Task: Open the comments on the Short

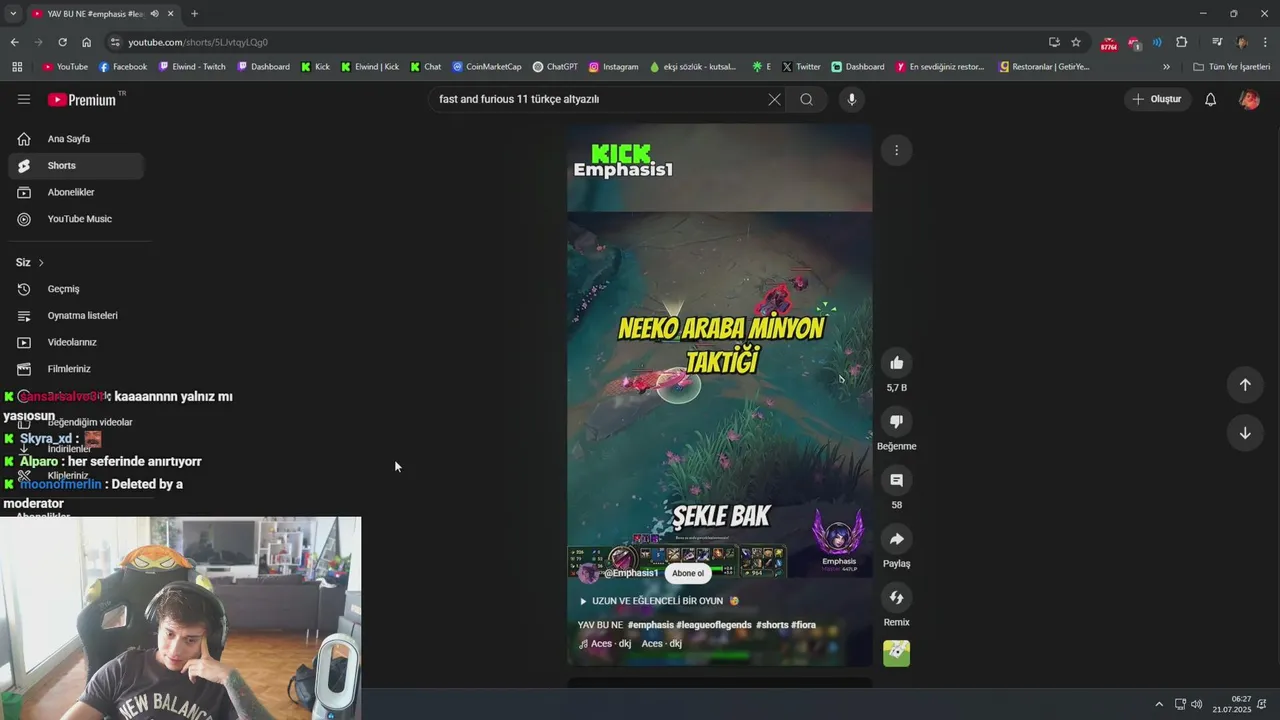Action: [x=896, y=480]
